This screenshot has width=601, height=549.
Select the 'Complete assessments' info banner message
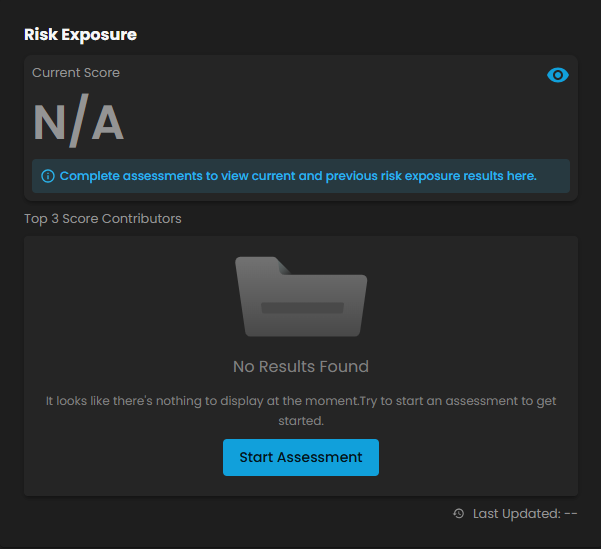tap(298, 176)
